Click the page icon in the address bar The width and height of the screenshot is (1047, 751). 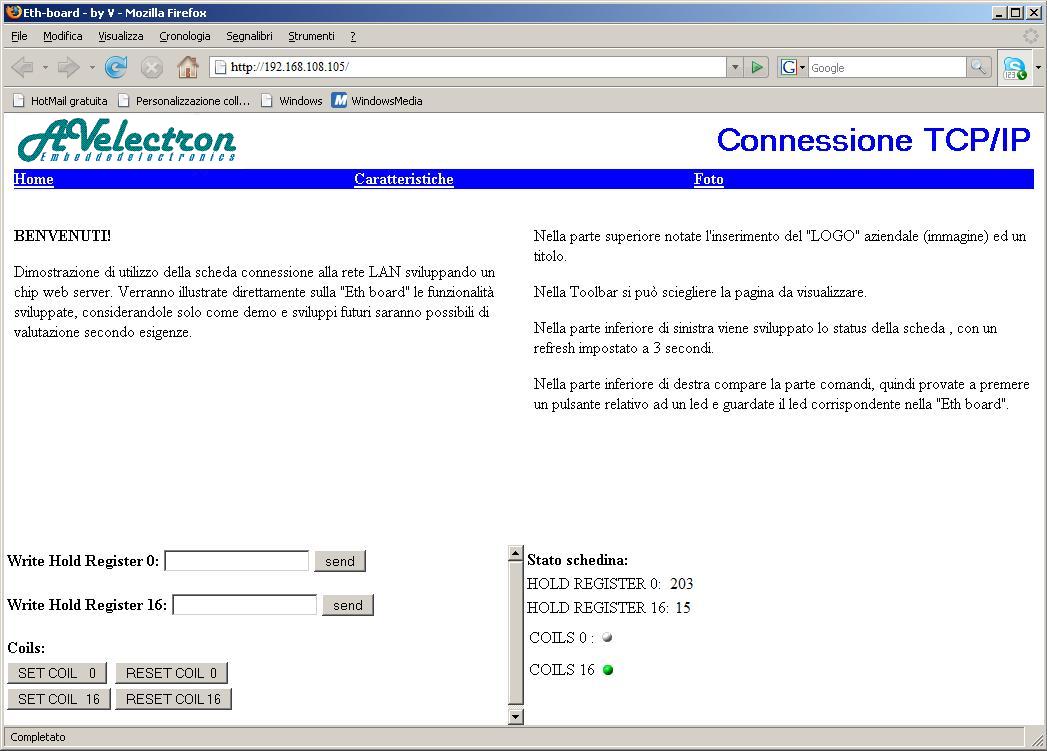pyautogui.click(x=220, y=67)
